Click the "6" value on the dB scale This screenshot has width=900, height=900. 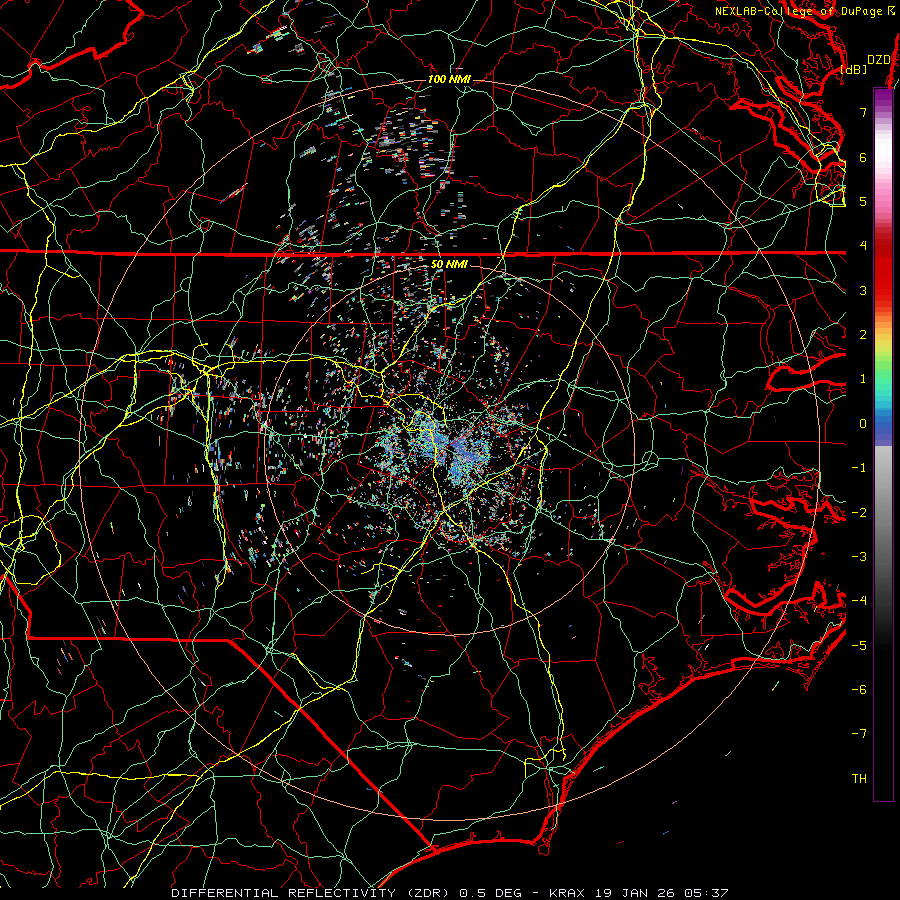[x=863, y=157]
